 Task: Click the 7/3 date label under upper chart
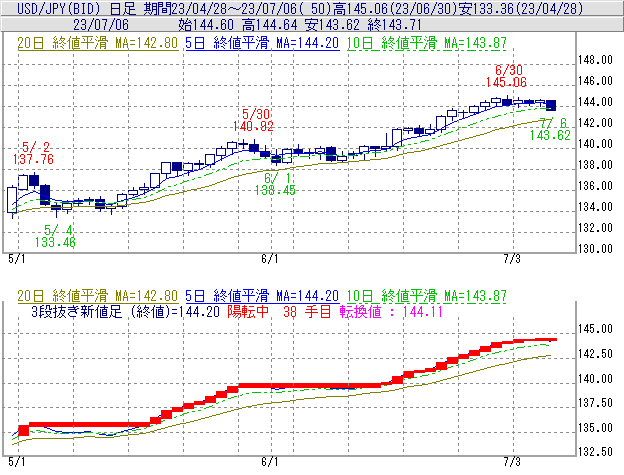512,259
